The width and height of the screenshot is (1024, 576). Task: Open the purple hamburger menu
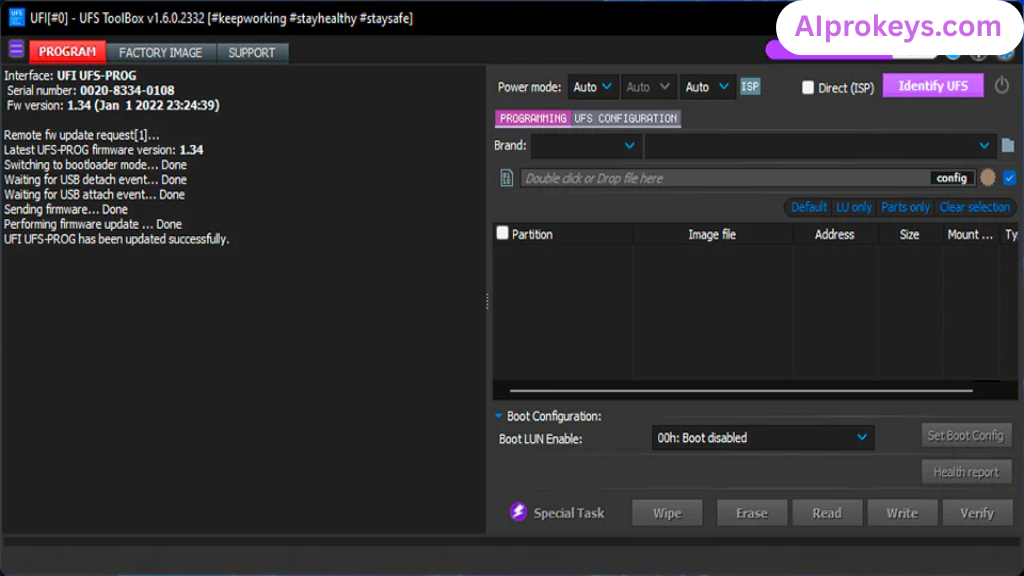pyautogui.click(x=16, y=50)
